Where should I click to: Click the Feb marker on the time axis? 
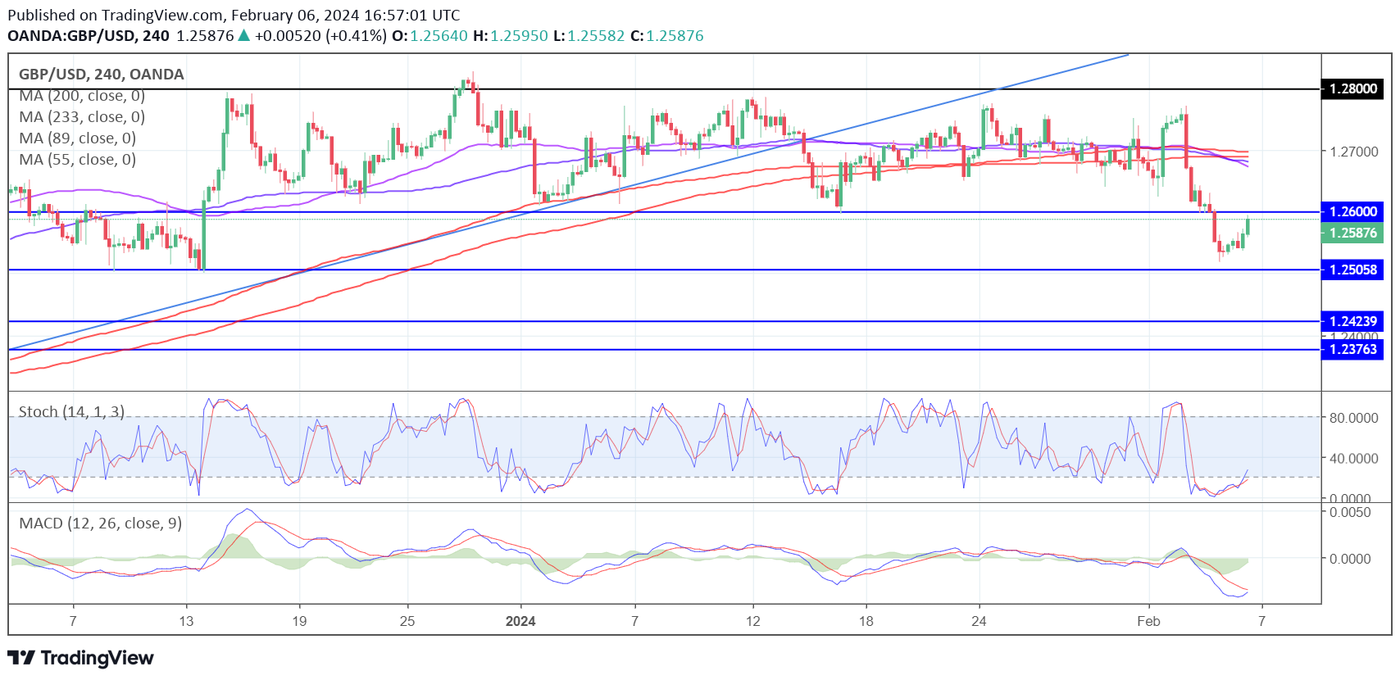[x=1148, y=621]
